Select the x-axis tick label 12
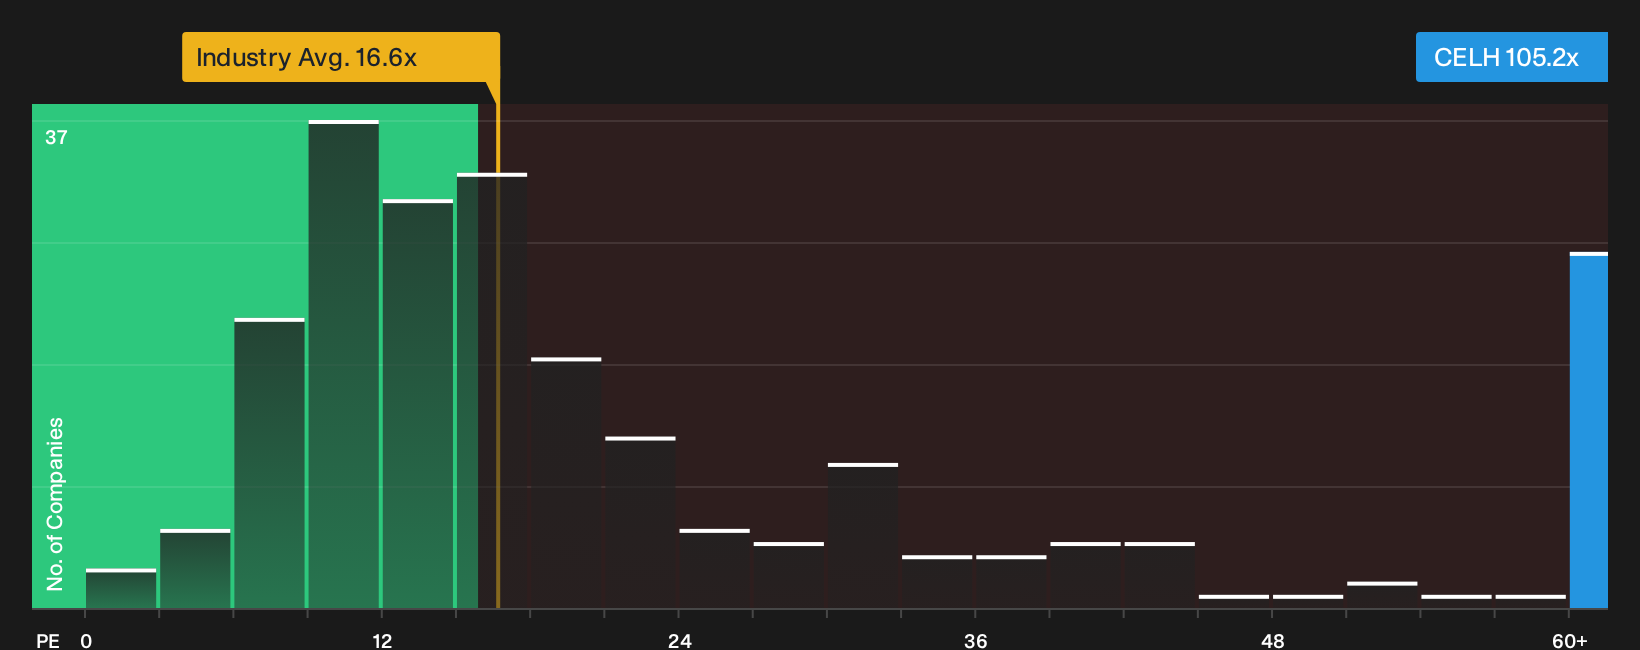The width and height of the screenshot is (1640, 650). [x=382, y=641]
